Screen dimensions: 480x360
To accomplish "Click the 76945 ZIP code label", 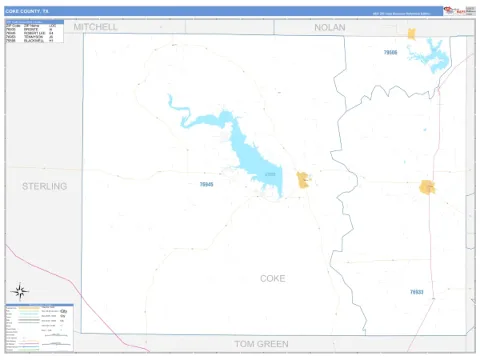I will click(x=206, y=184).
